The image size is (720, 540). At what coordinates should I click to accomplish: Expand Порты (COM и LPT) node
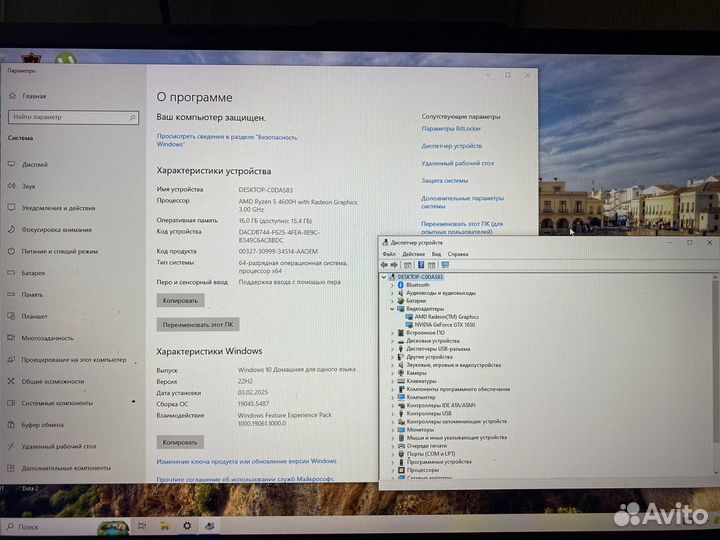(x=392, y=454)
